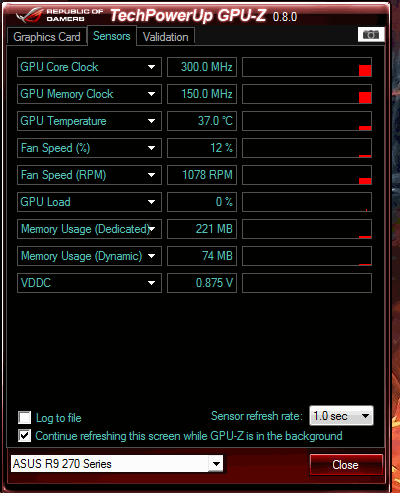Select the Sensors tab
Image resolution: width=400 pixels, height=493 pixels.
pyautogui.click(x=112, y=36)
